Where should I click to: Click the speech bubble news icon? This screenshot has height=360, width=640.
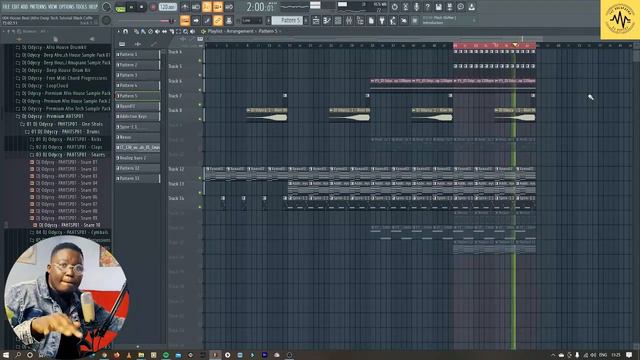pyautogui.click(x=460, y=7)
